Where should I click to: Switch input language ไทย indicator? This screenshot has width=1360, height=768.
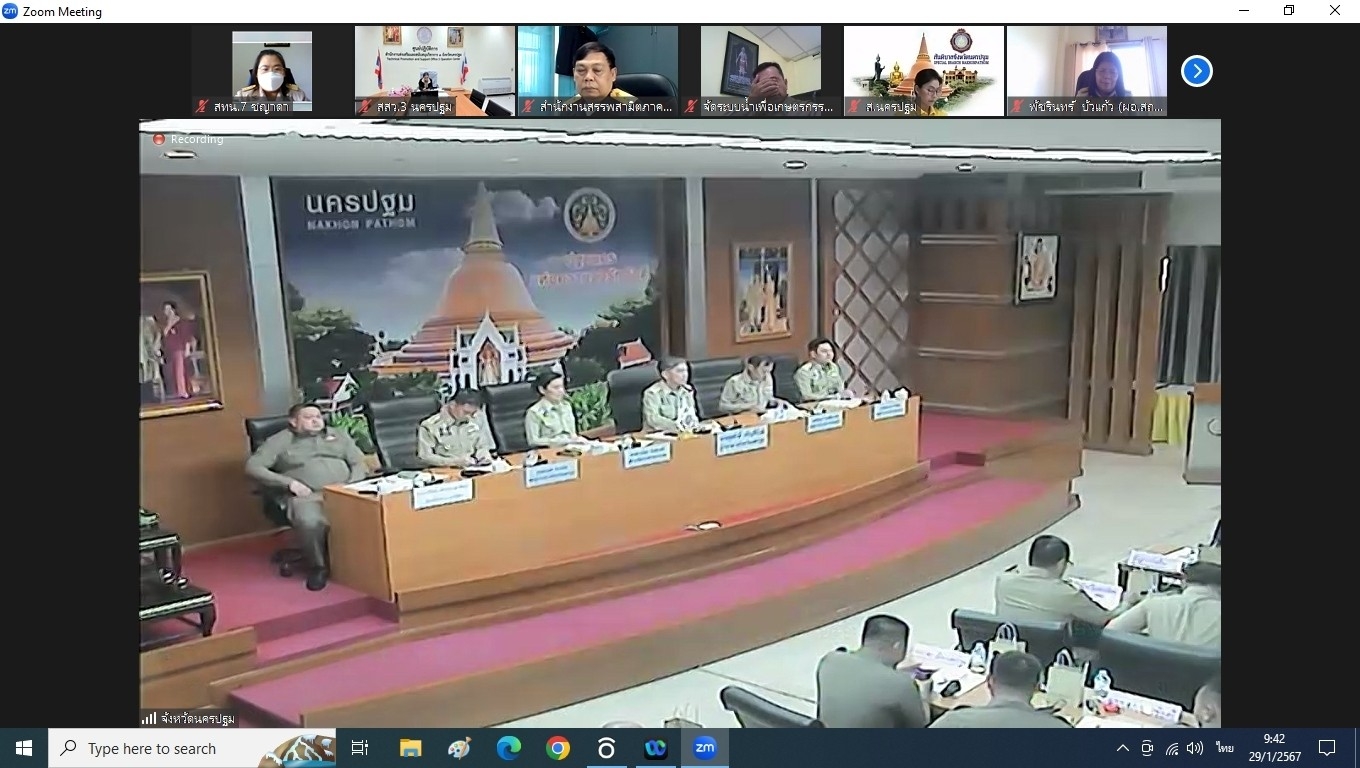pos(1225,748)
